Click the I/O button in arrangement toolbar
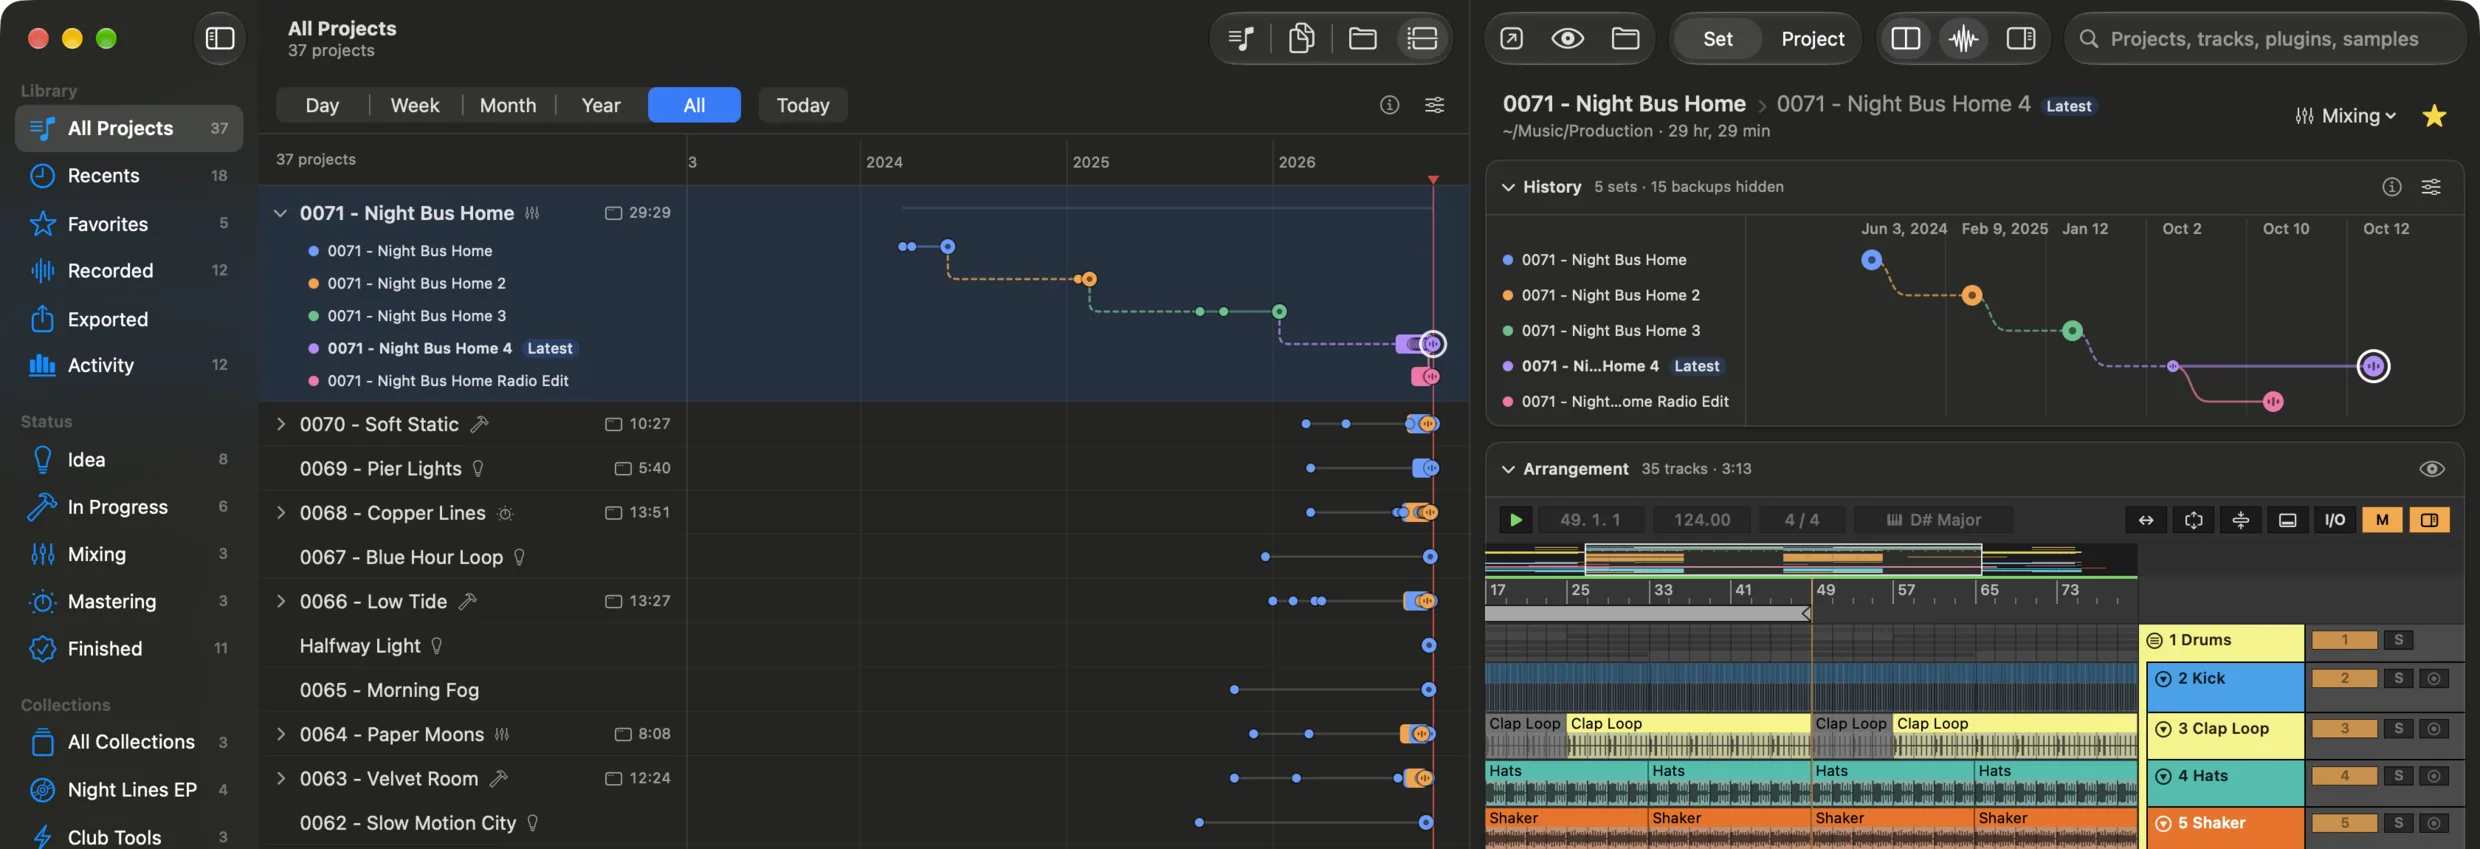 (2334, 520)
